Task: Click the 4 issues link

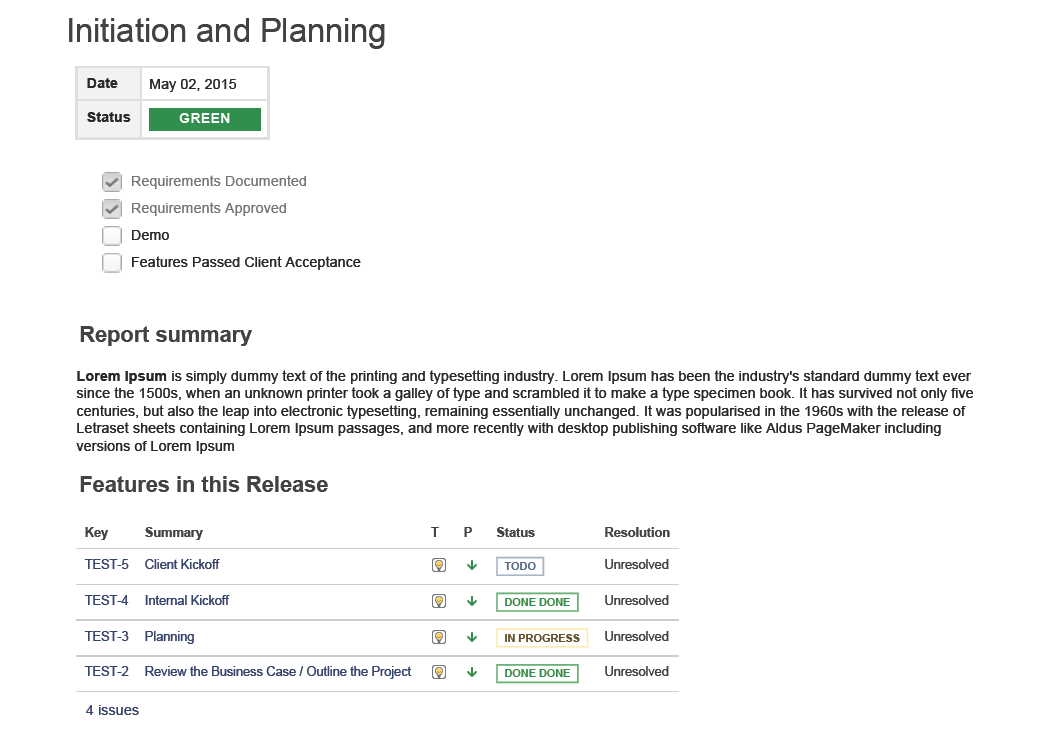Action: coord(112,710)
